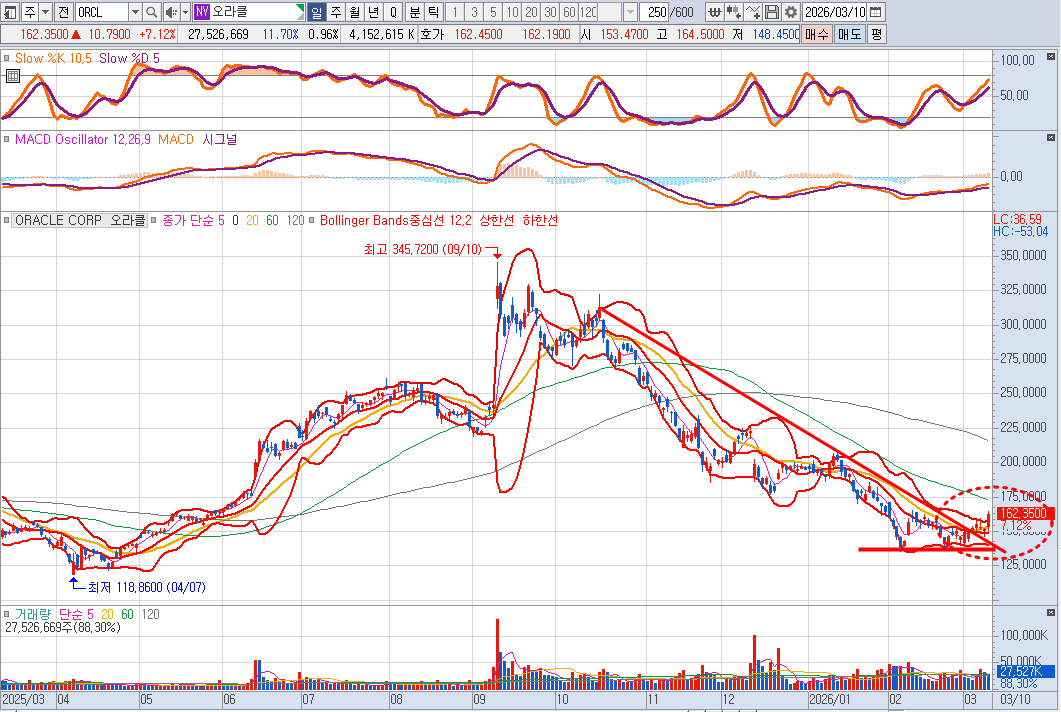Click the blue 매도 sell button
Image resolution: width=1061 pixels, height=712 pixels.
tap(849, 33)
